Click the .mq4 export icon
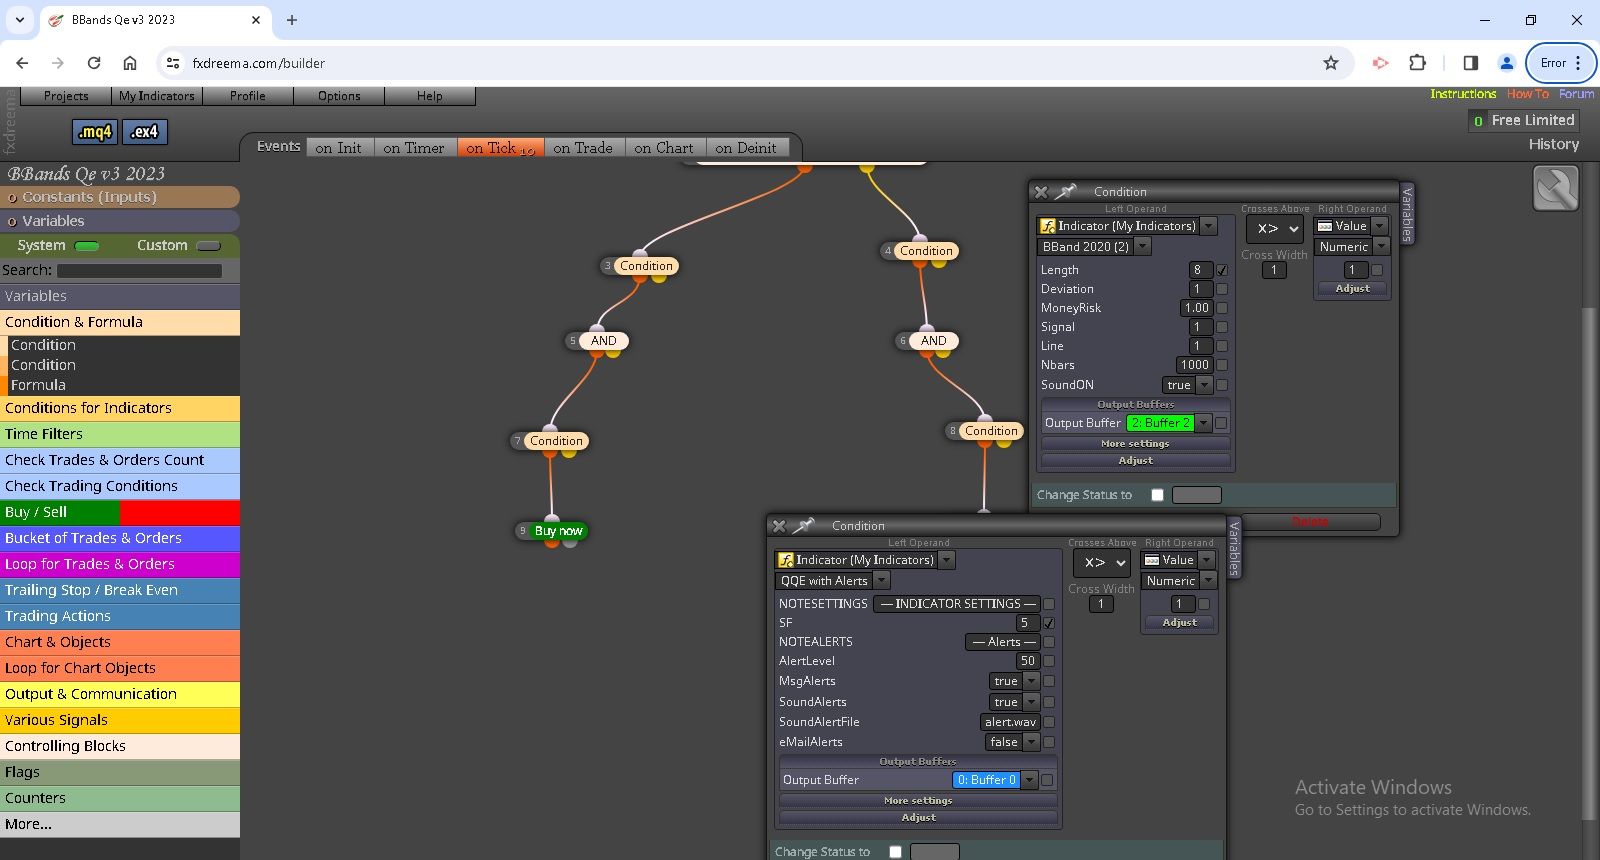1600x860 pixels. coord(95,131)
